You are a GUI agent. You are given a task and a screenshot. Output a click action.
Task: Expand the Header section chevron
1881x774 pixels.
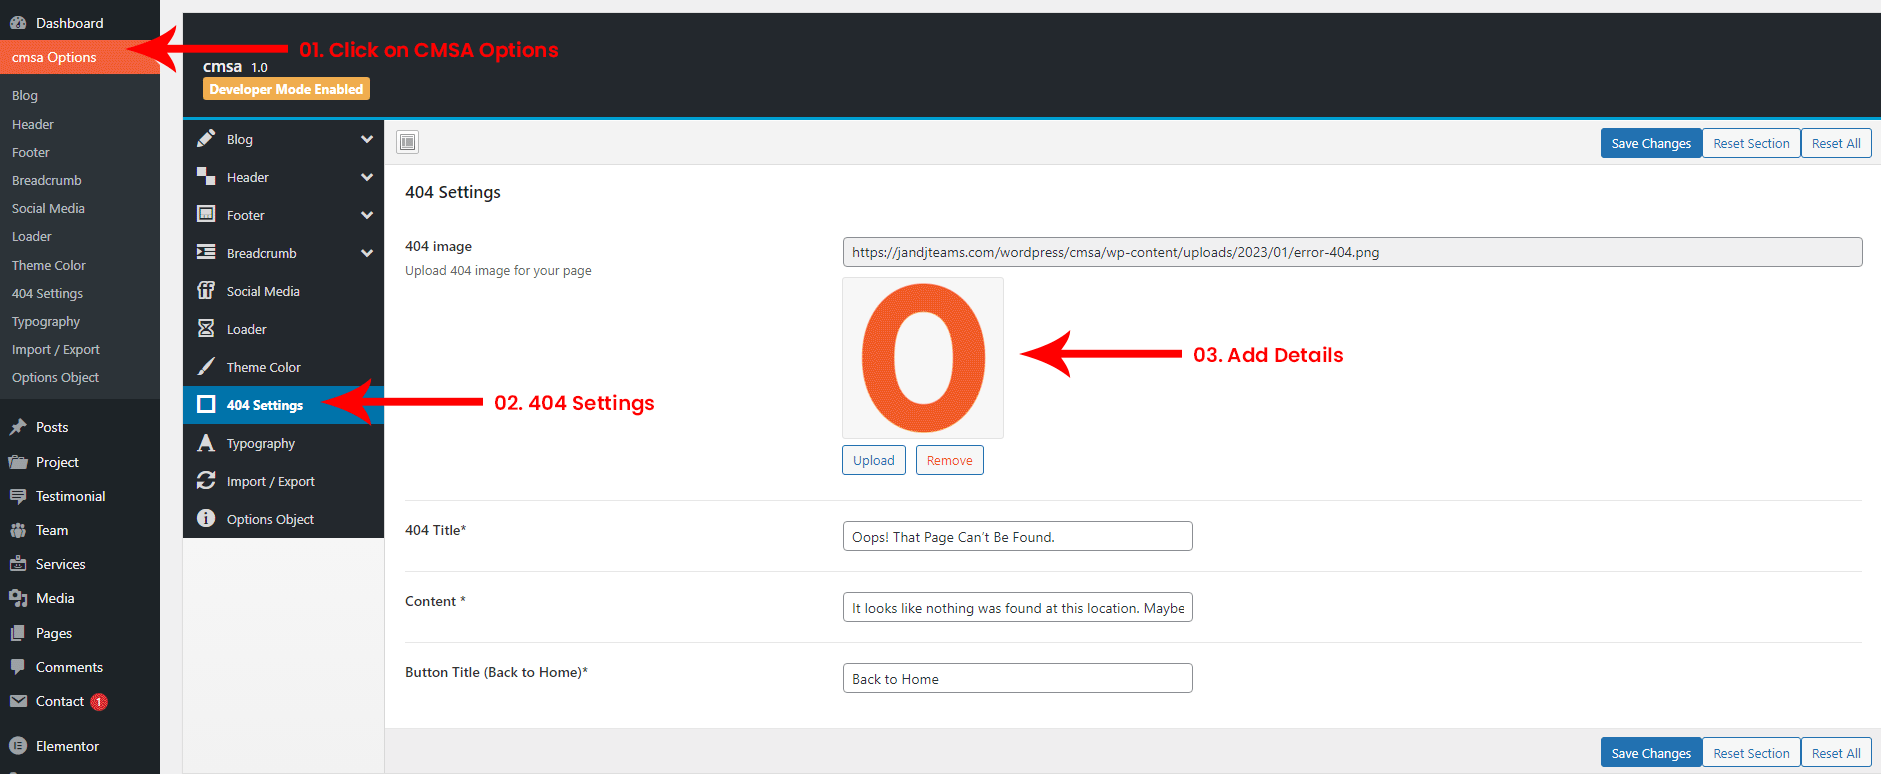pyautogui.click(x=367, y=177)
